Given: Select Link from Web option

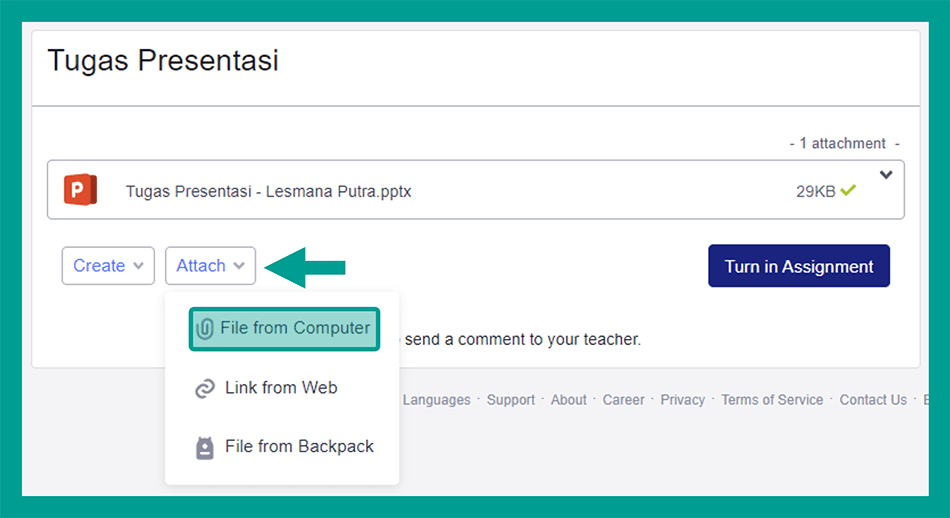Looking at the screenshot, I should pos(281,387).
